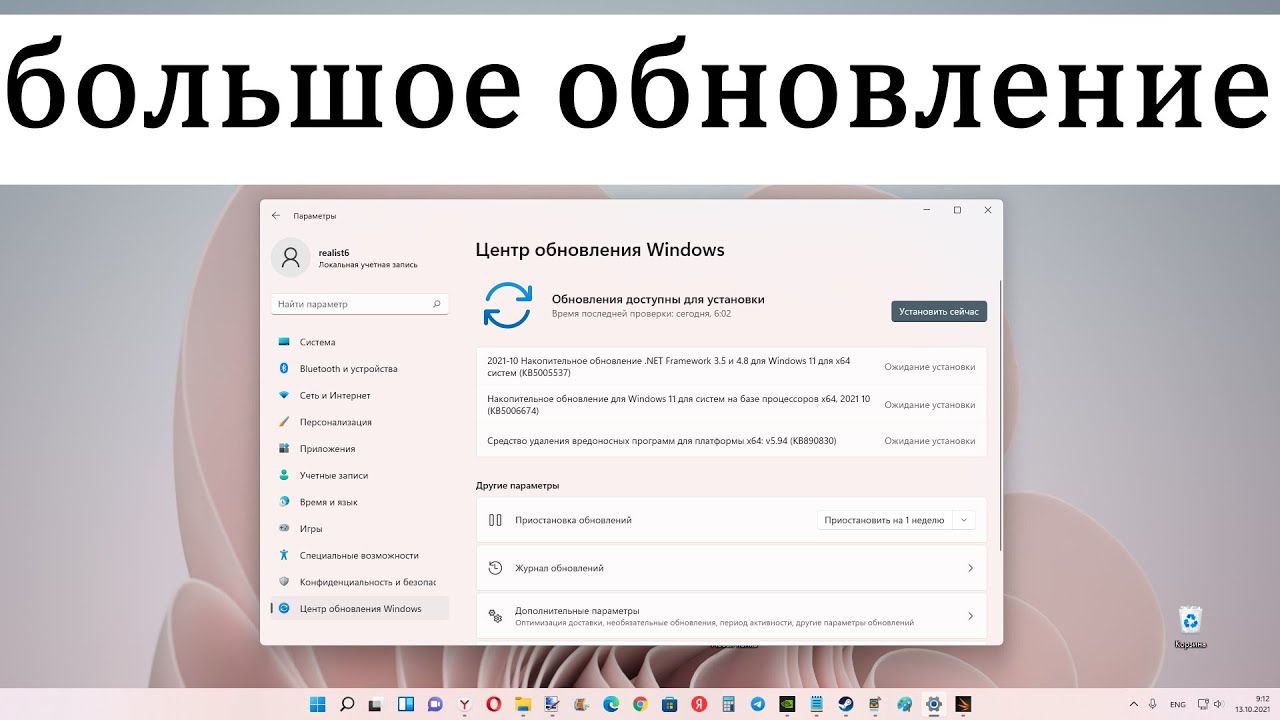Click the magnifier icon in the Settings search box
Image resolution: width=1280 pixels, height=720 pixels.
(x=437, y=304)
